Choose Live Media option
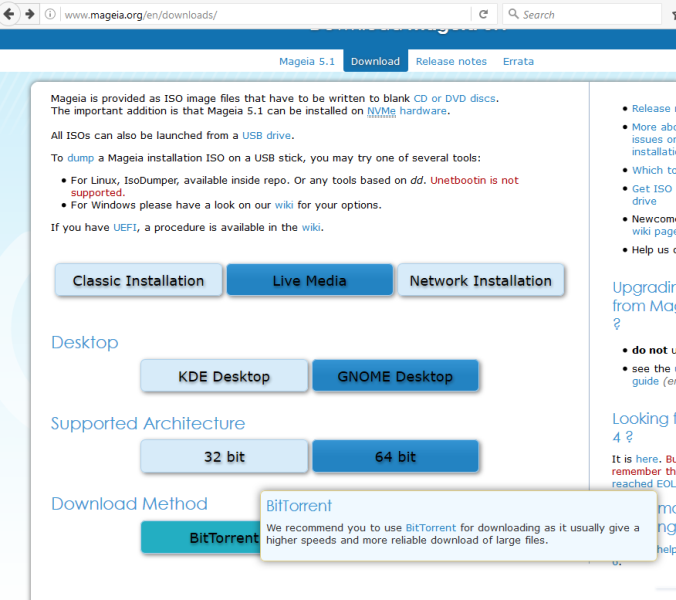The width and height of the screenshot is (676, 600). 310,281
